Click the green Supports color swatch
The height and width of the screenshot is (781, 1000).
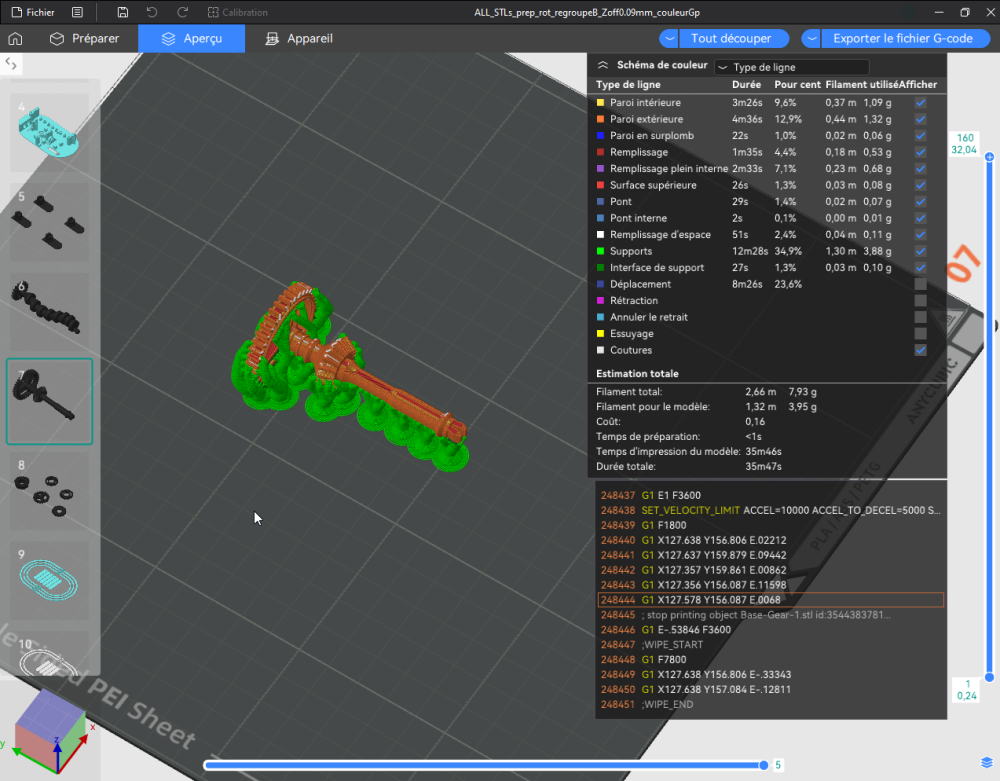(600, 251)
